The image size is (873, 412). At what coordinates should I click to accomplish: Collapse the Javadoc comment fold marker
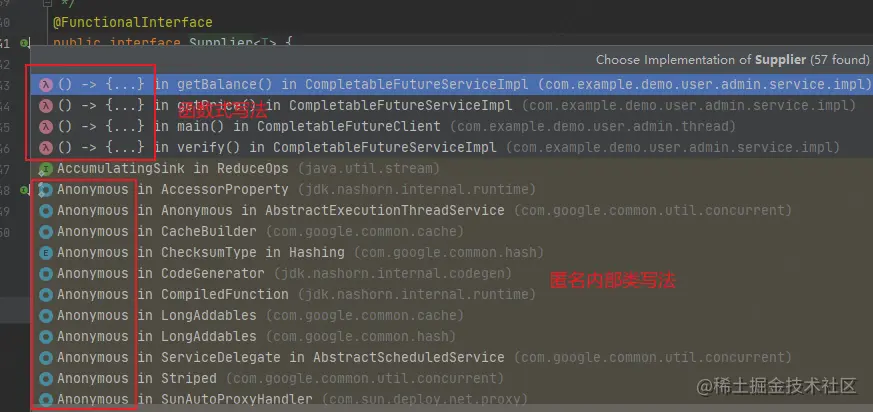tap(48, 2)
